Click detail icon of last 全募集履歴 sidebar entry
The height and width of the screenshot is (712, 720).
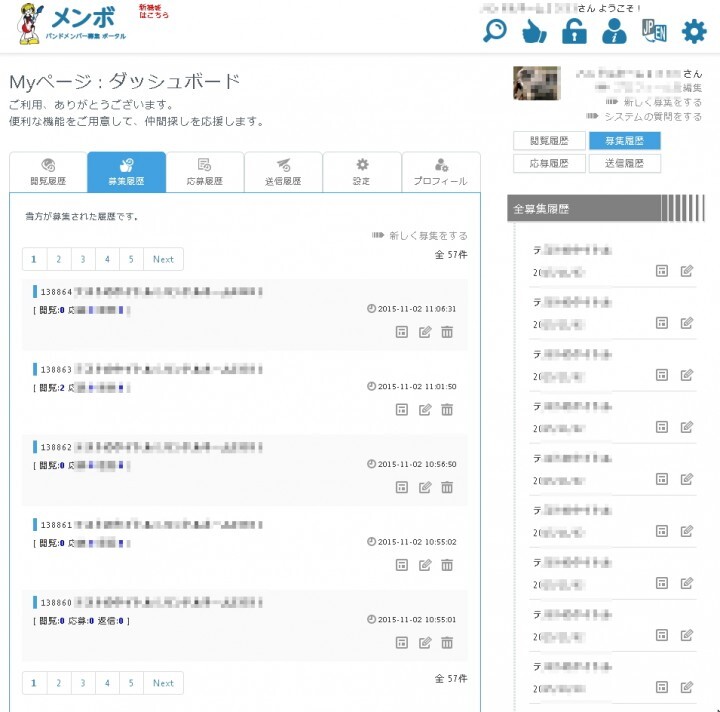662,687
